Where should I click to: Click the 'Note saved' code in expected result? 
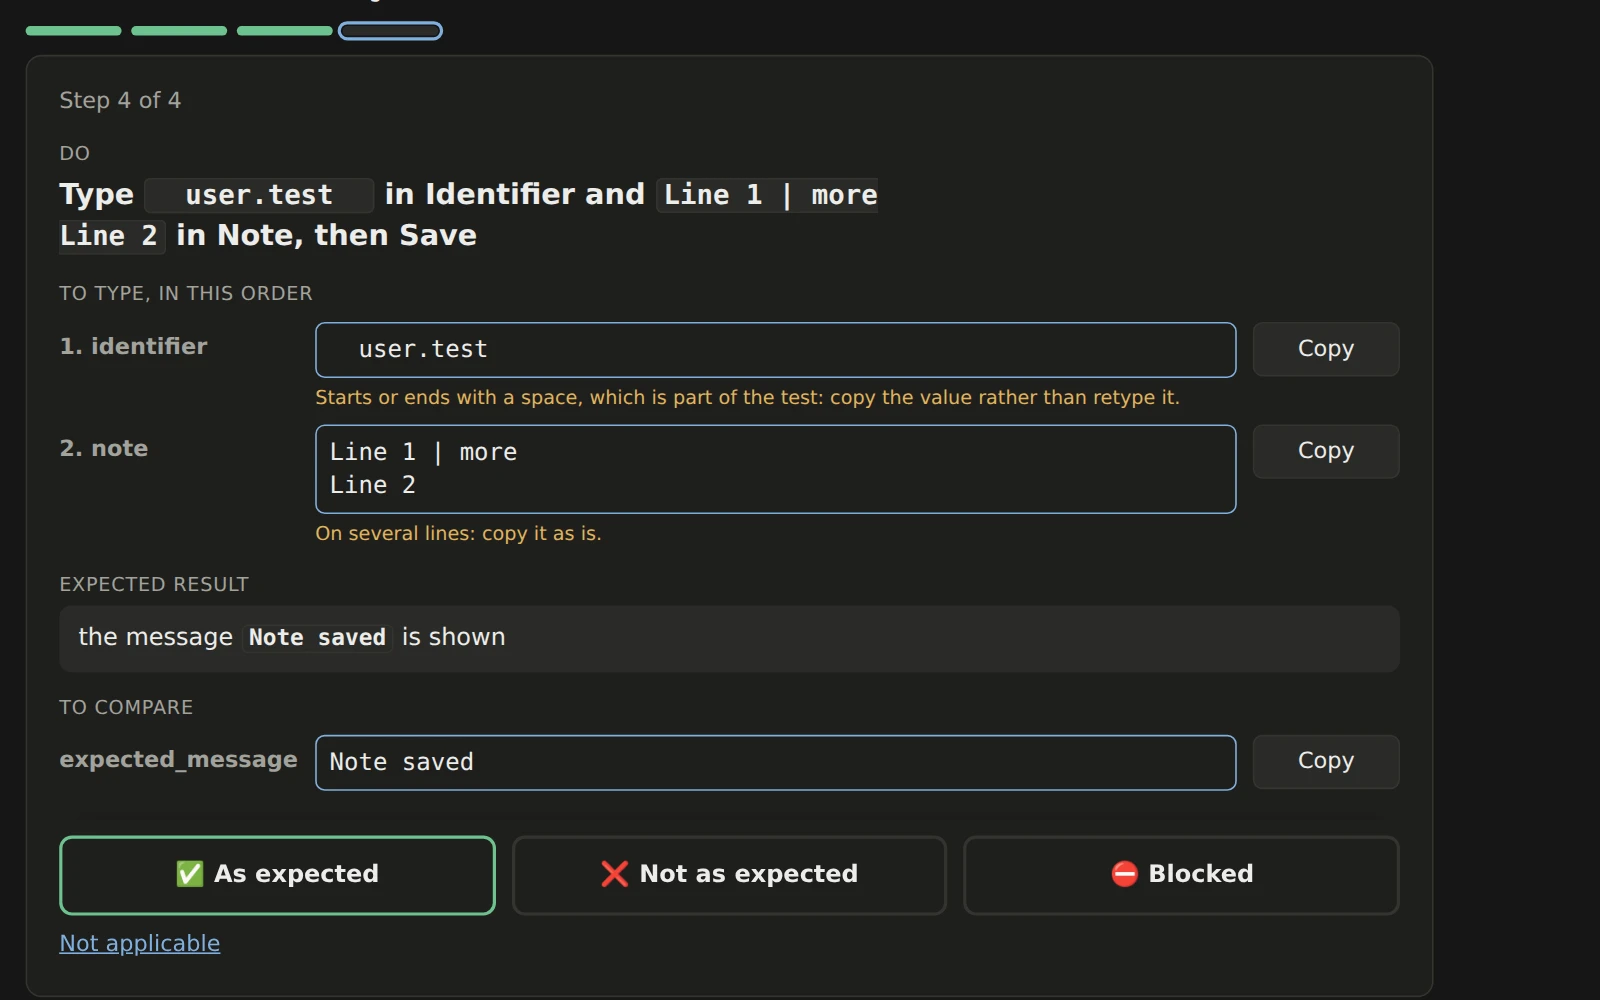pos(317,637)
